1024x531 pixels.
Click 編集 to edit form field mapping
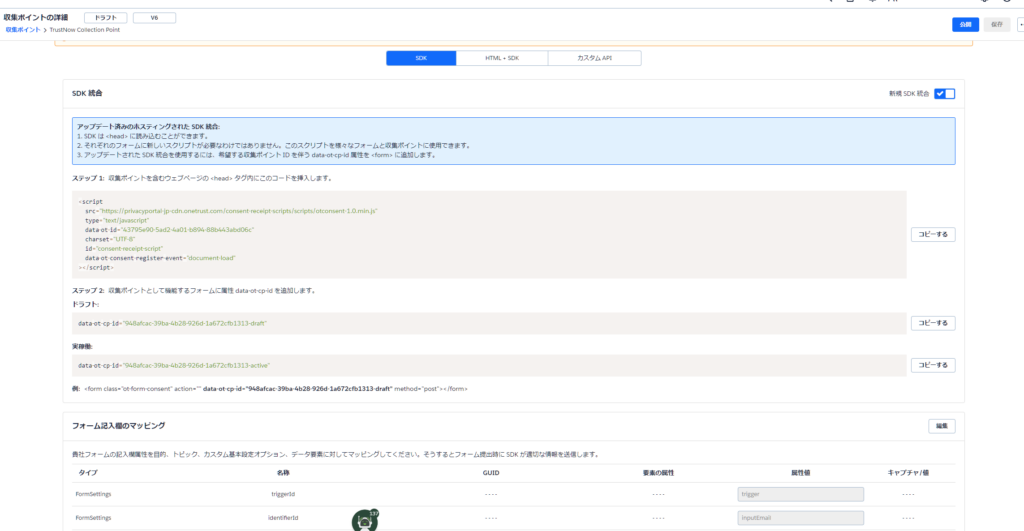(x=941, y=426)
